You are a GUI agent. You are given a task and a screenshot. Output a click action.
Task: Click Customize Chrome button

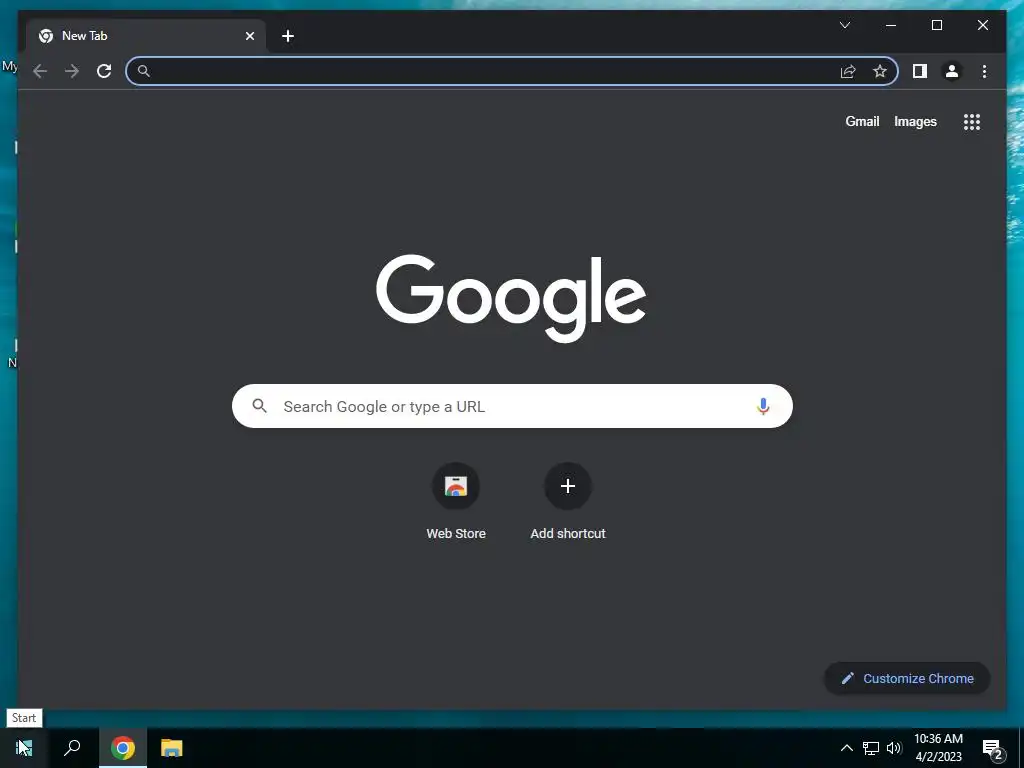tap(907, 679)
